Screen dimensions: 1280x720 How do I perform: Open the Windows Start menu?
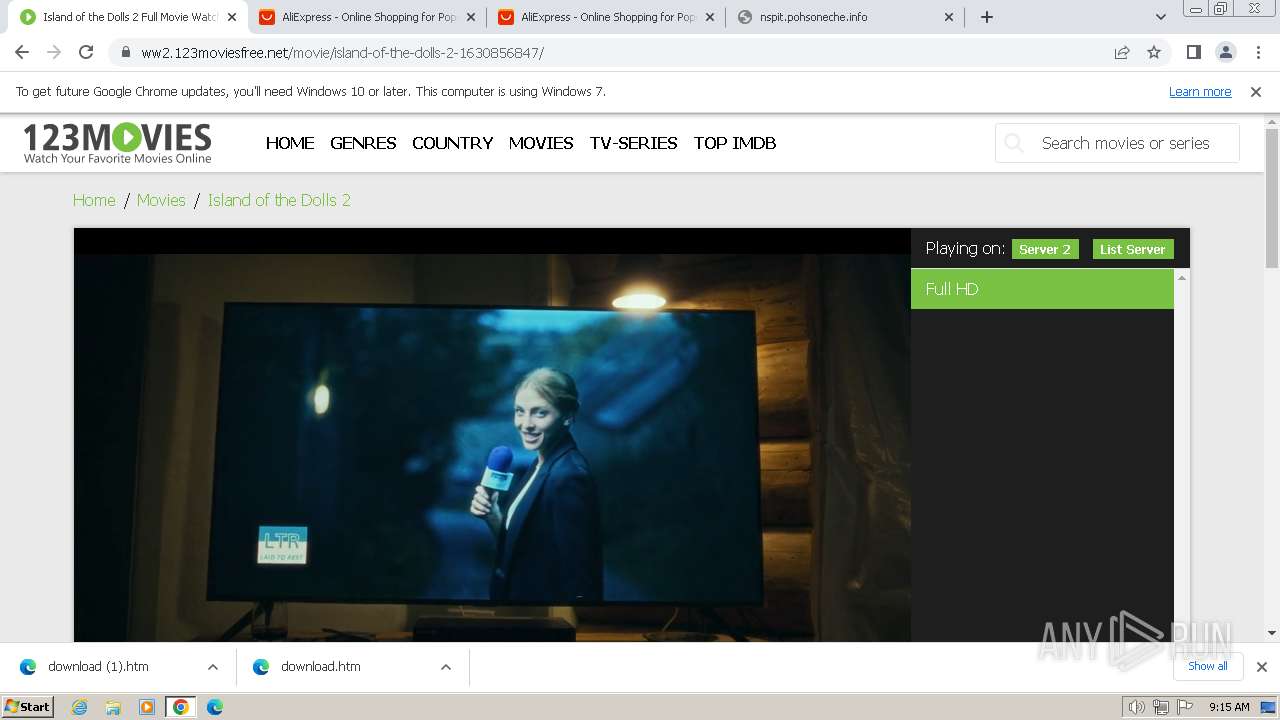point(28,707)
